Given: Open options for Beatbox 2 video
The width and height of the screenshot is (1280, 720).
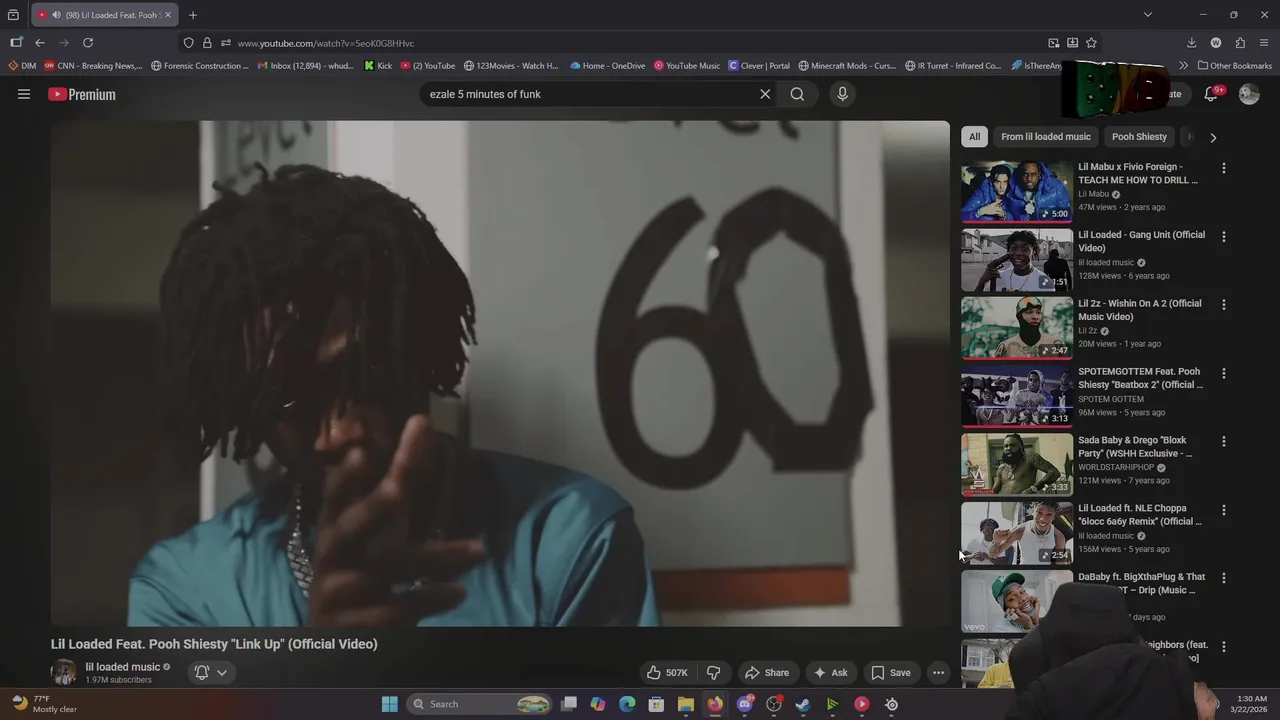Looking at the screenshot, I should [1223, 373].
